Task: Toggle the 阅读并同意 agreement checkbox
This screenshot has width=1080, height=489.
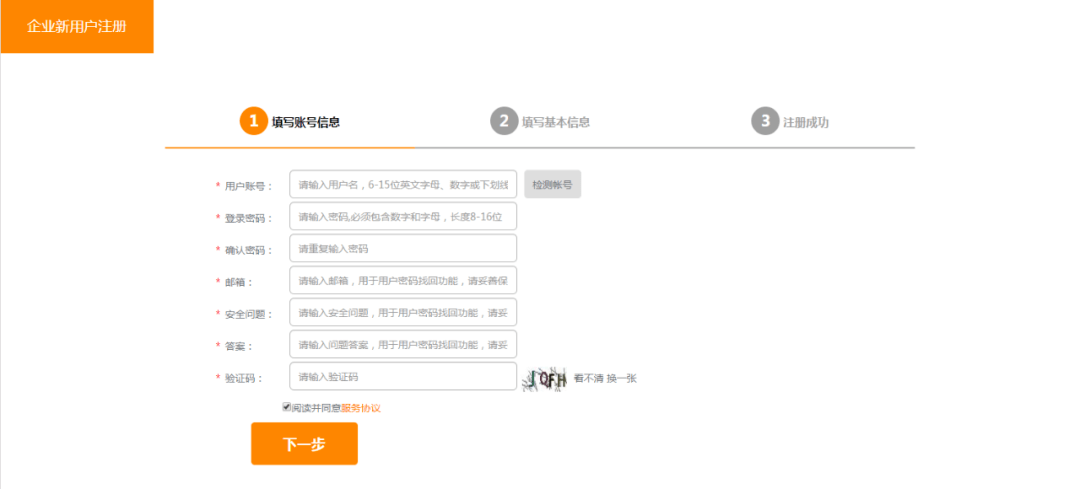Action: click(287, 407)
